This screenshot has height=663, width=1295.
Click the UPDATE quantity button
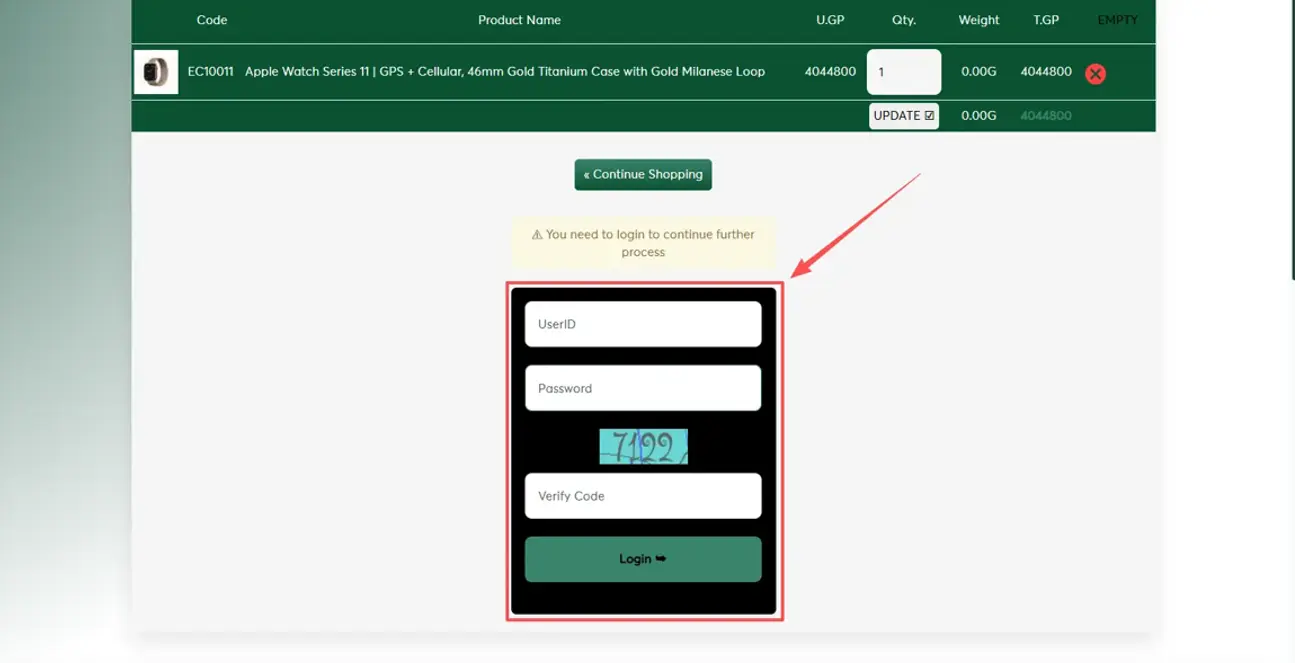pyautogui.click(x=903, y=116)
